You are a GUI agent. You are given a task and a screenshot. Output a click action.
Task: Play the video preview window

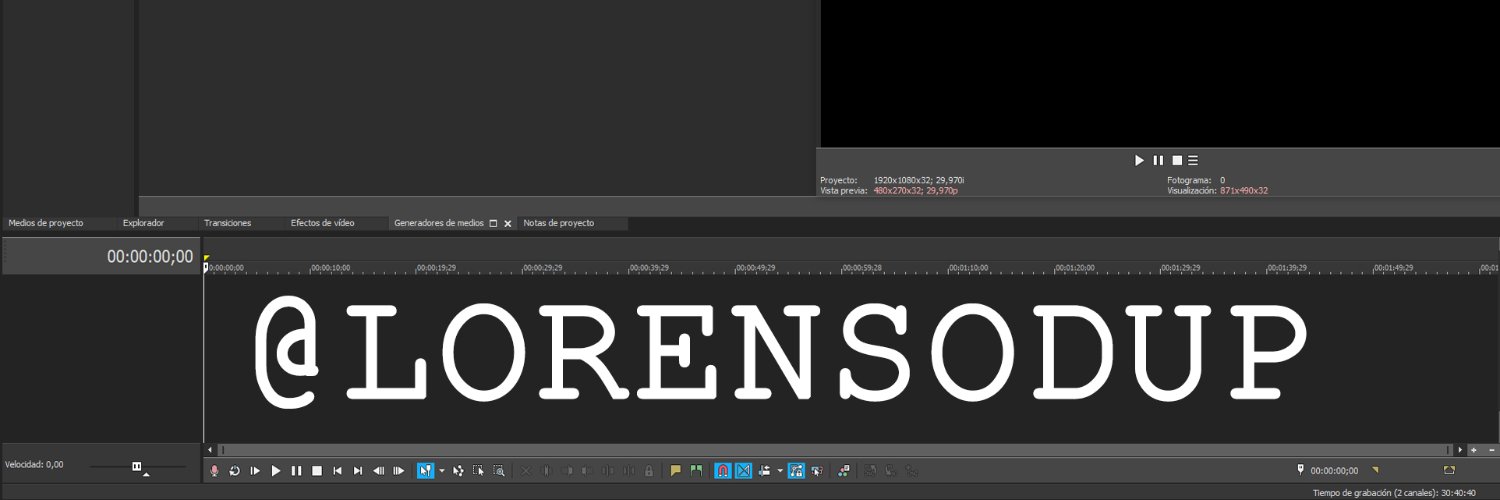[x=1139, y=160]
